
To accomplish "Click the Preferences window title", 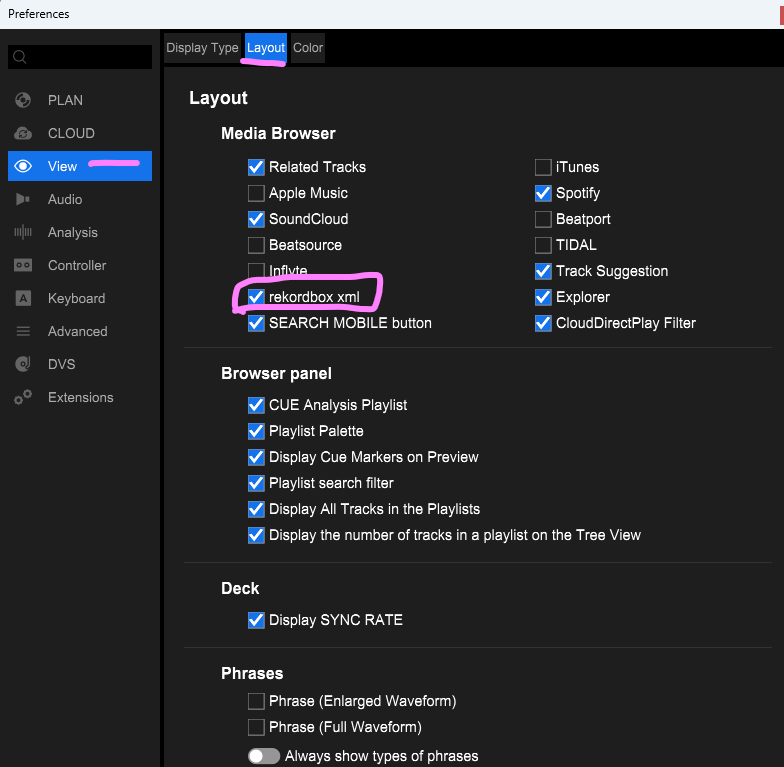I will 38,14.
